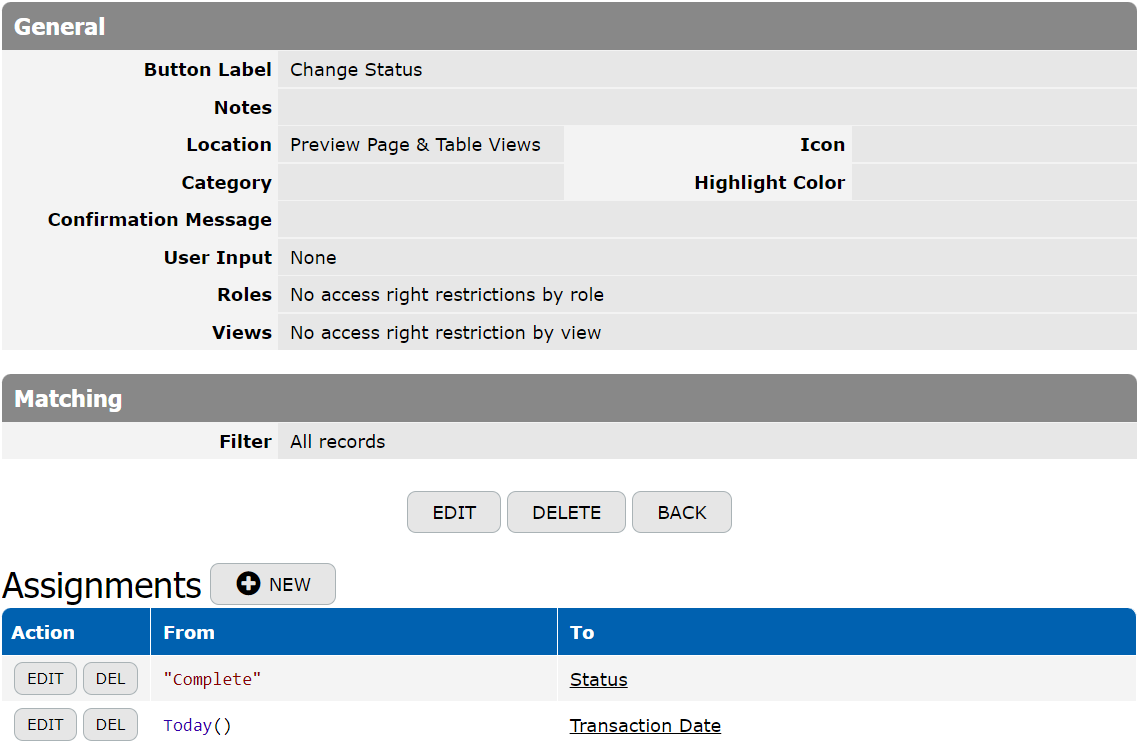Click the DELETE button
1140x753 pixels.
pyautogui.click(x=566, y=512)
